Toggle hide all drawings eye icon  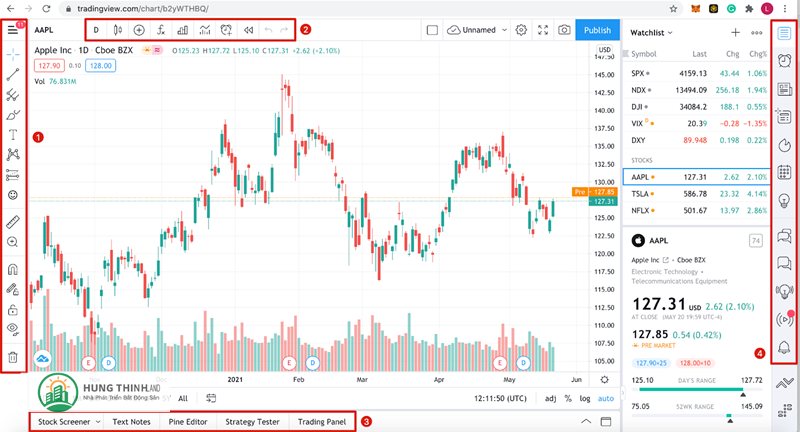pos(12,327)
